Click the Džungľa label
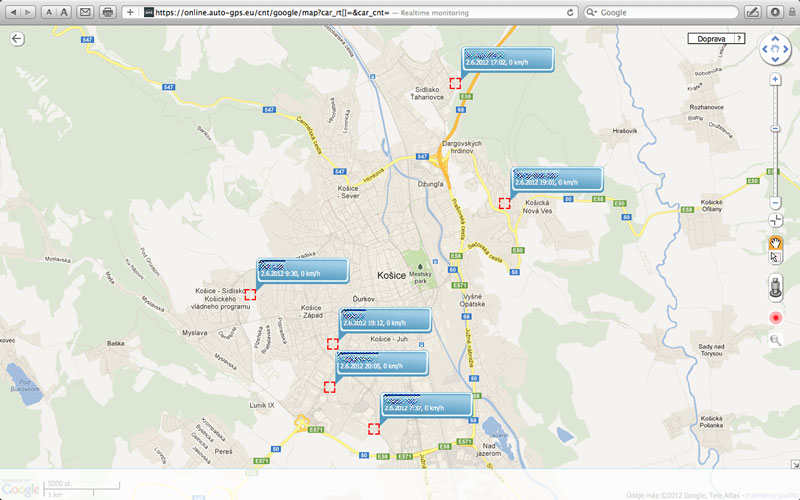This screenshot has height=500, width=800. [x=430, y=184]
